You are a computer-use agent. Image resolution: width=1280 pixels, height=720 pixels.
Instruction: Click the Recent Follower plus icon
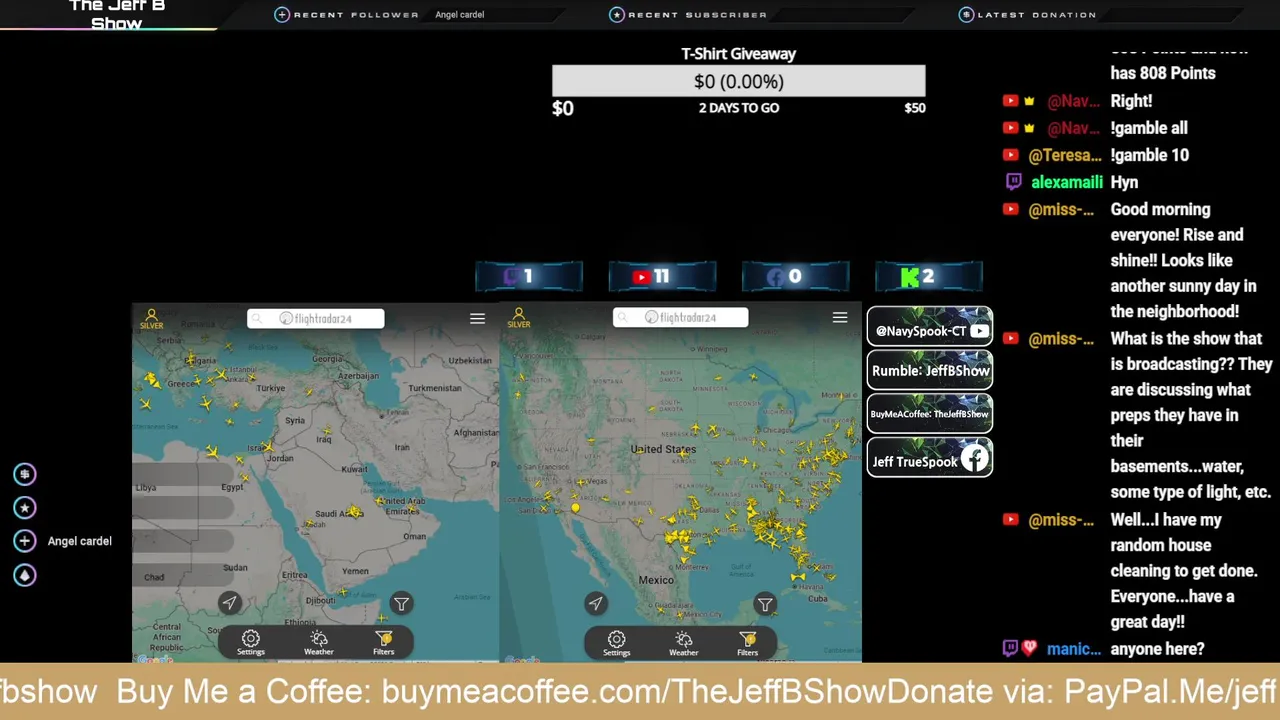(x=282, y=14)
